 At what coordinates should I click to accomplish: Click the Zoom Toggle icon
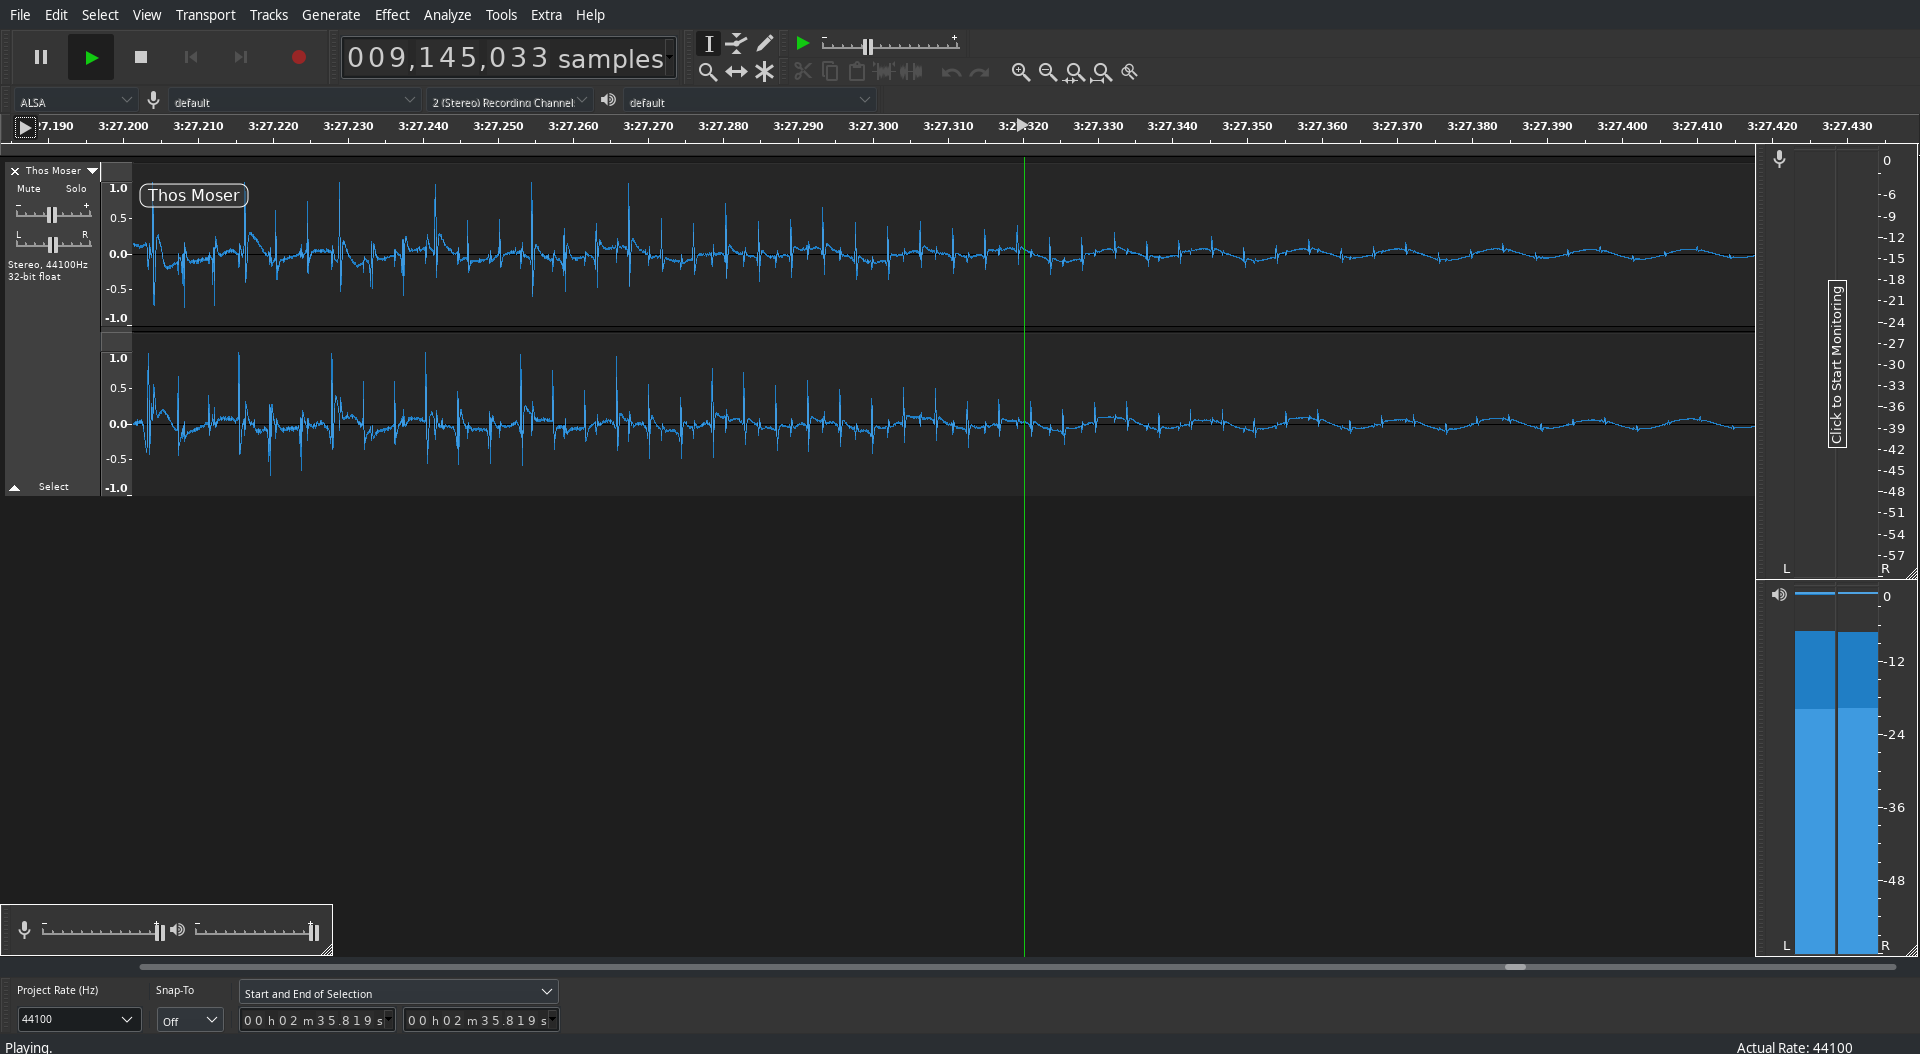point(1129,72)
